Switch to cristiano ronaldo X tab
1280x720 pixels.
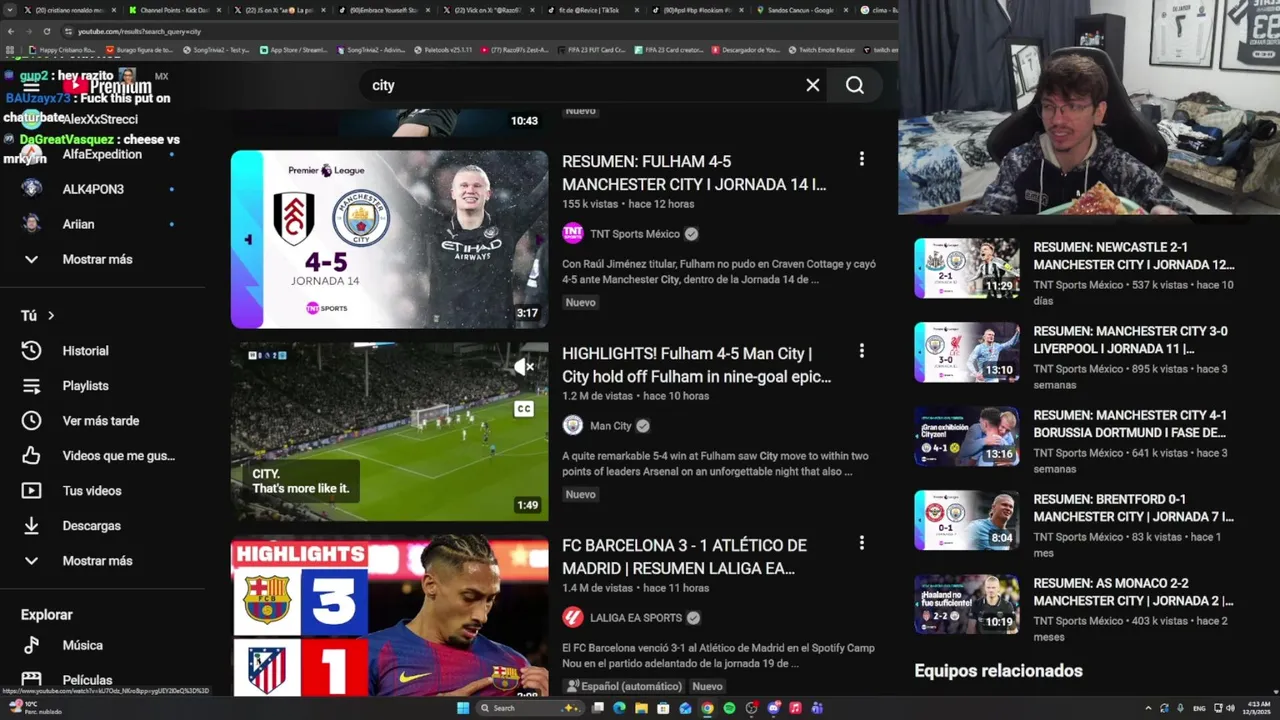[x=68, y=9]
